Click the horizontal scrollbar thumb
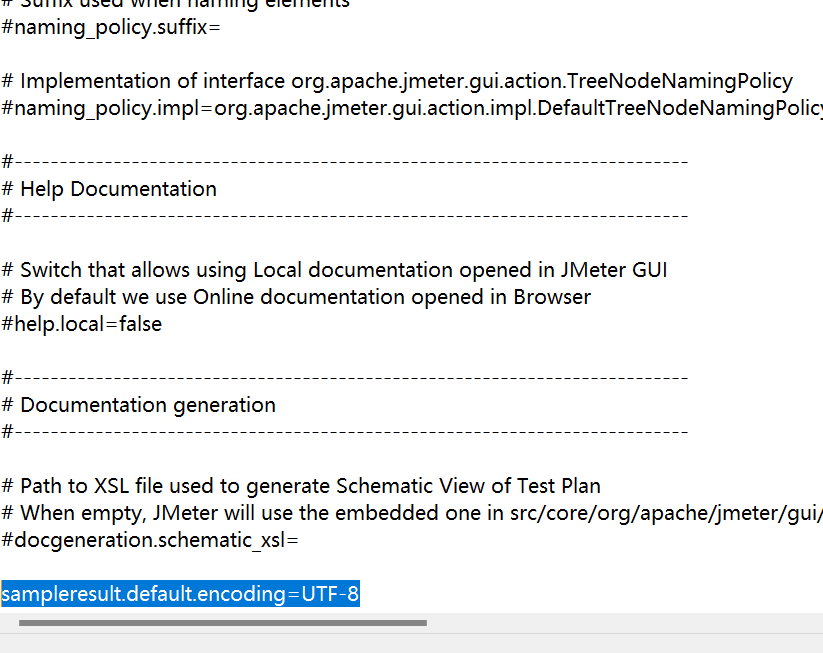The image size is (823, 653). point(223,623)
